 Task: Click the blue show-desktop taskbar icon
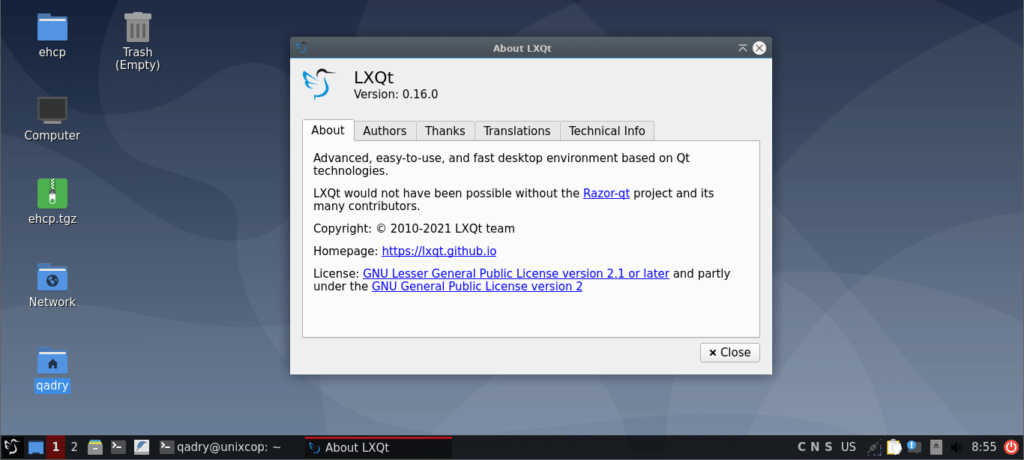[36, 448]
